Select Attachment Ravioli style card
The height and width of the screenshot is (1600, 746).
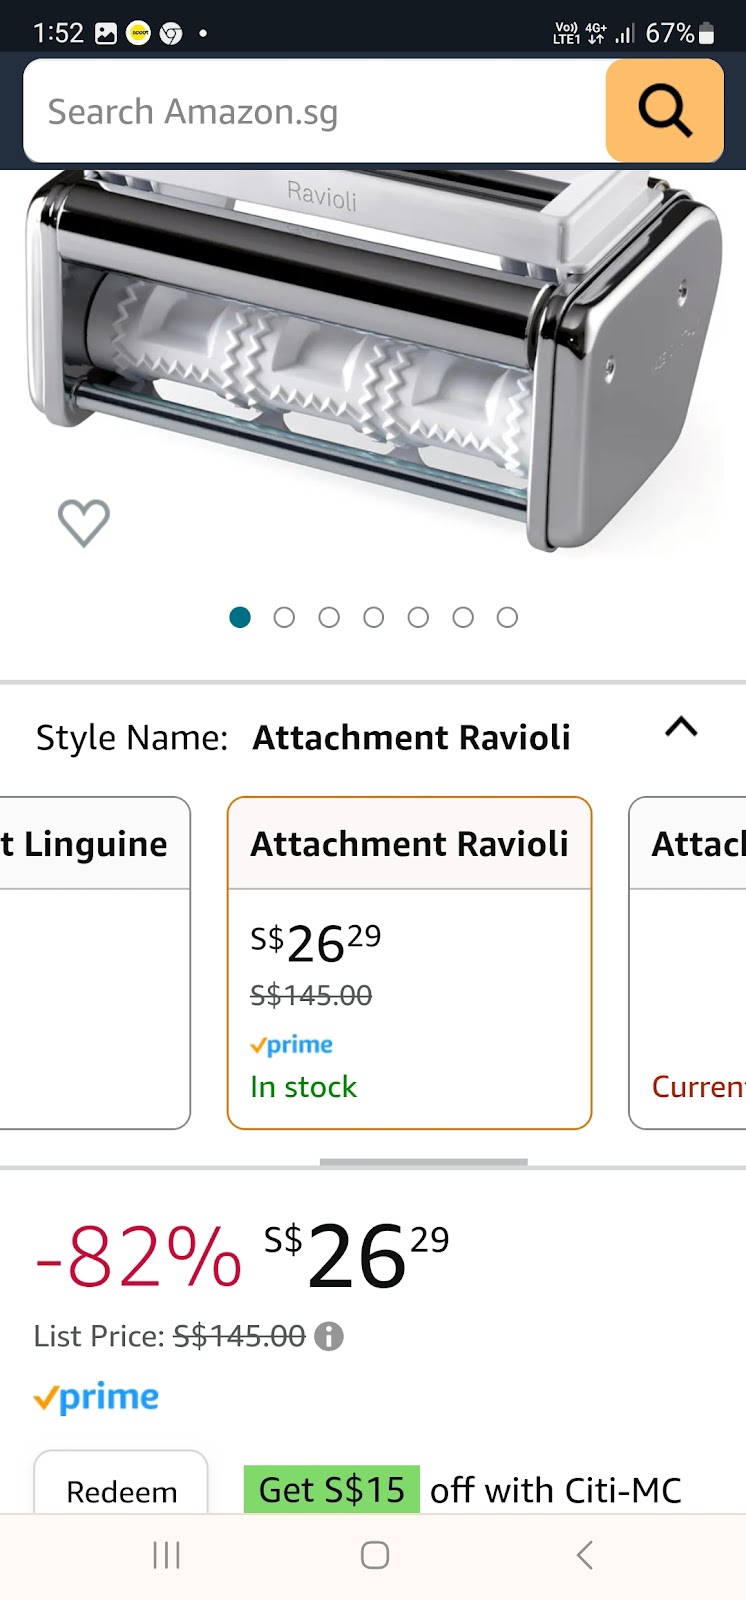coord(410,963)
